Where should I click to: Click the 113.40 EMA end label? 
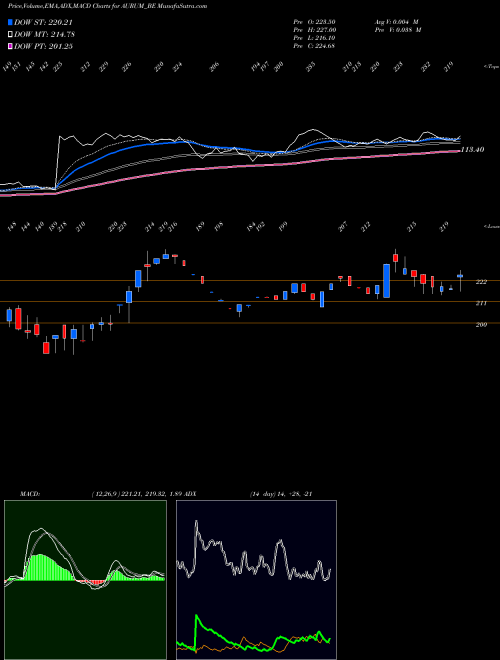[x=472, y=149]
